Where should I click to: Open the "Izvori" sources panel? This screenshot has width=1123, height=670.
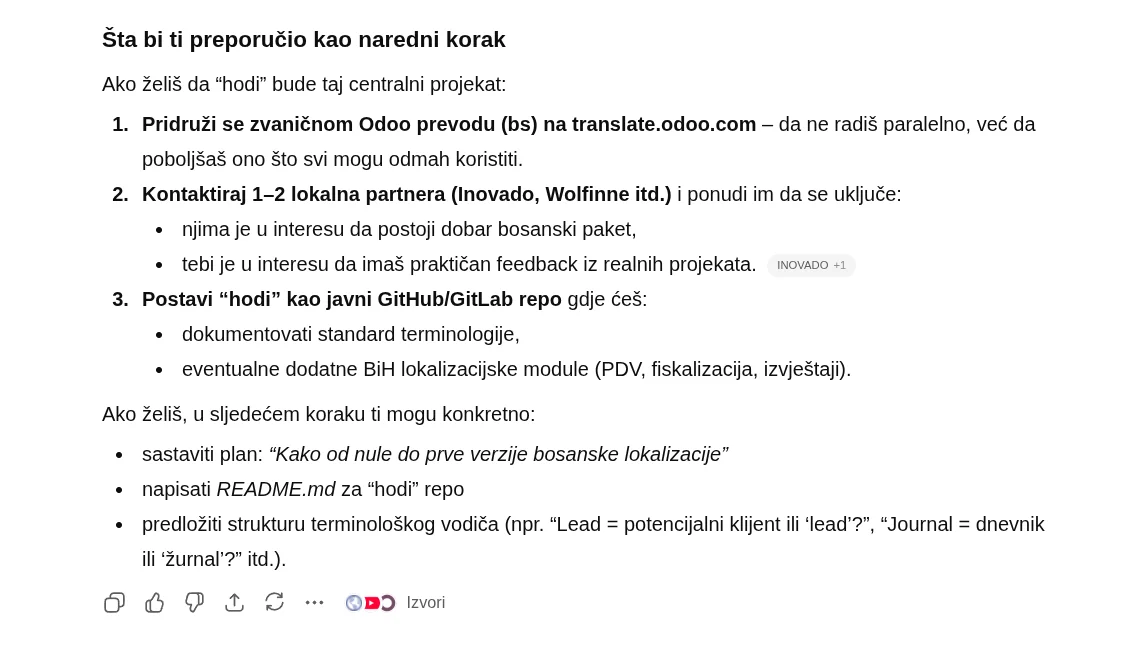pyautogui.click(x=425, y=602)
